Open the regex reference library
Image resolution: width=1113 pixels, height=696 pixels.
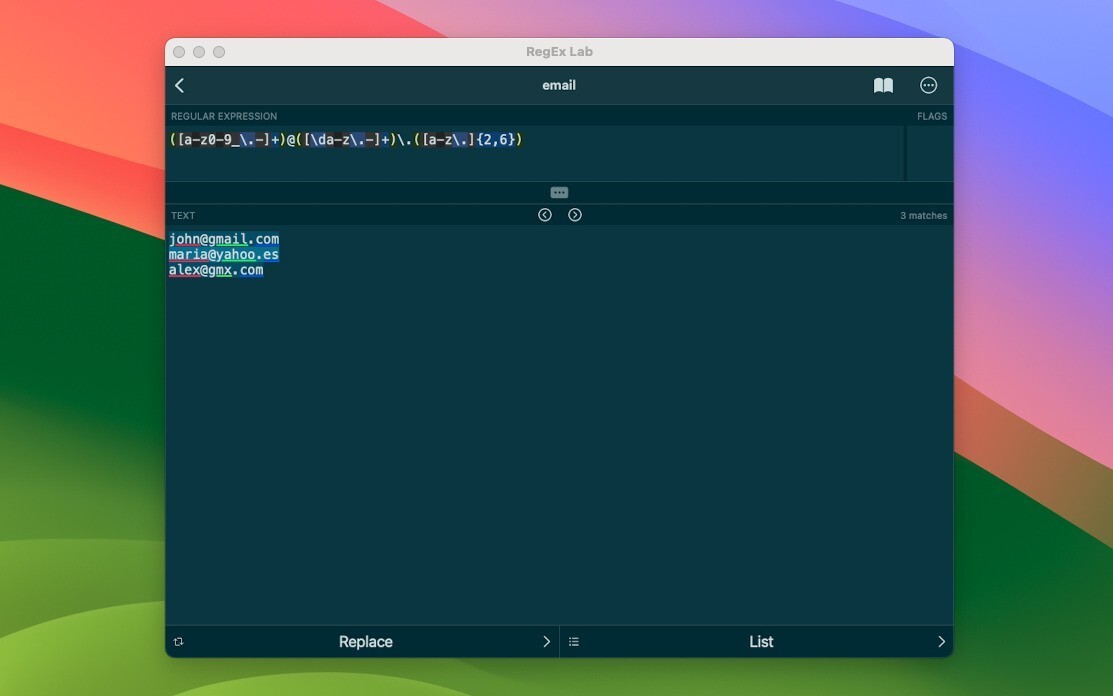pyautogui.click(x=883, y=85)
